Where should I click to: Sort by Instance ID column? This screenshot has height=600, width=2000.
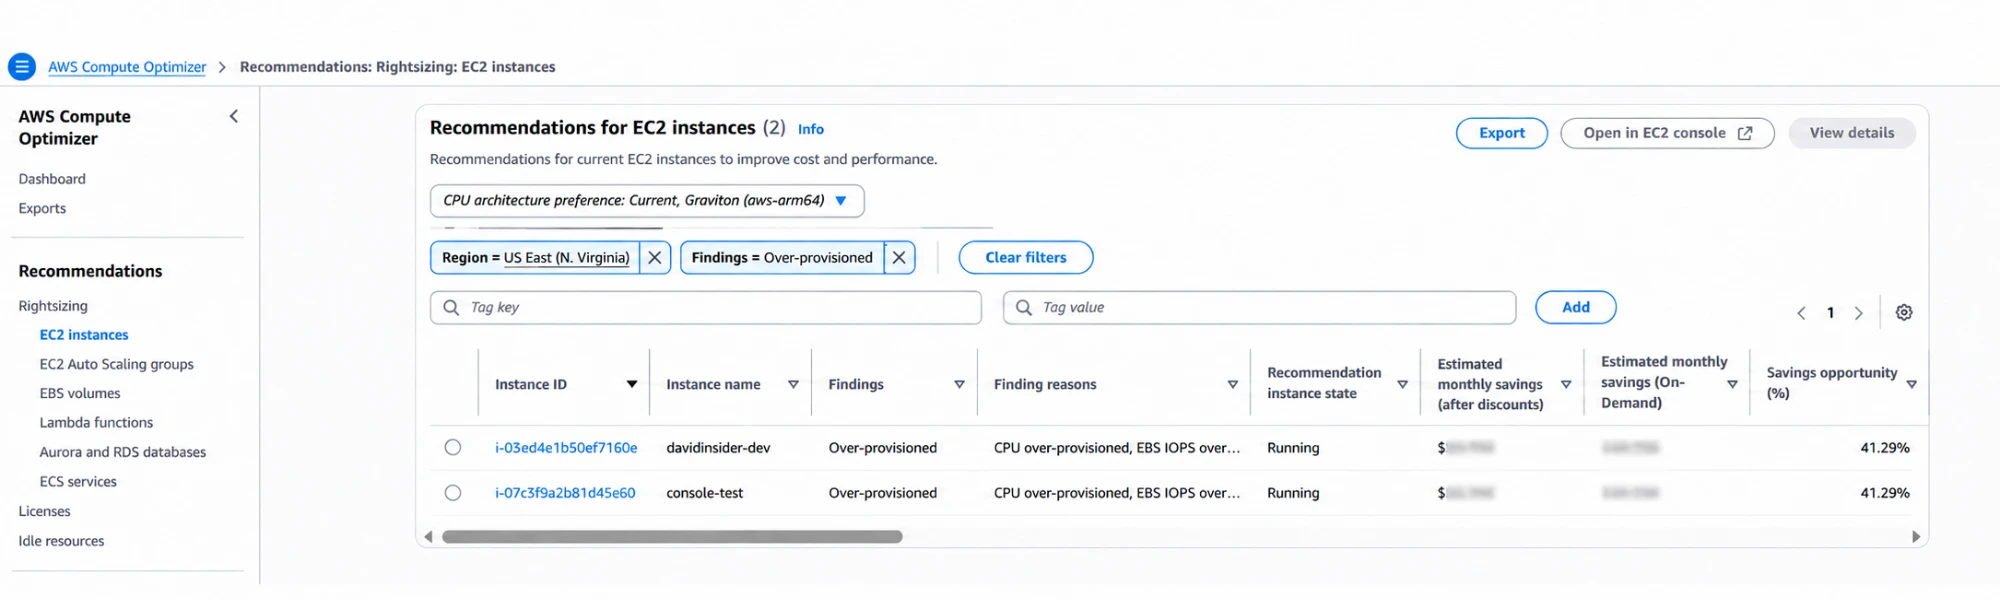click(x=632, y=384)
